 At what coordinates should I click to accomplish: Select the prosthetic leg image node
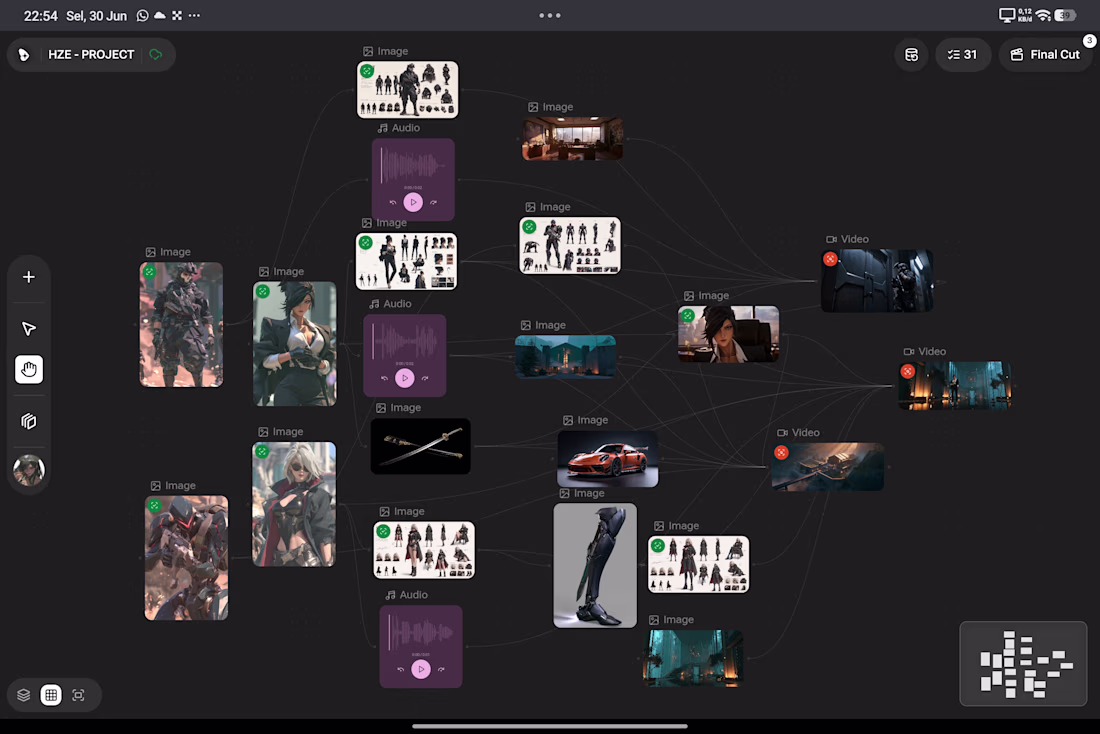tap(595, 566)
